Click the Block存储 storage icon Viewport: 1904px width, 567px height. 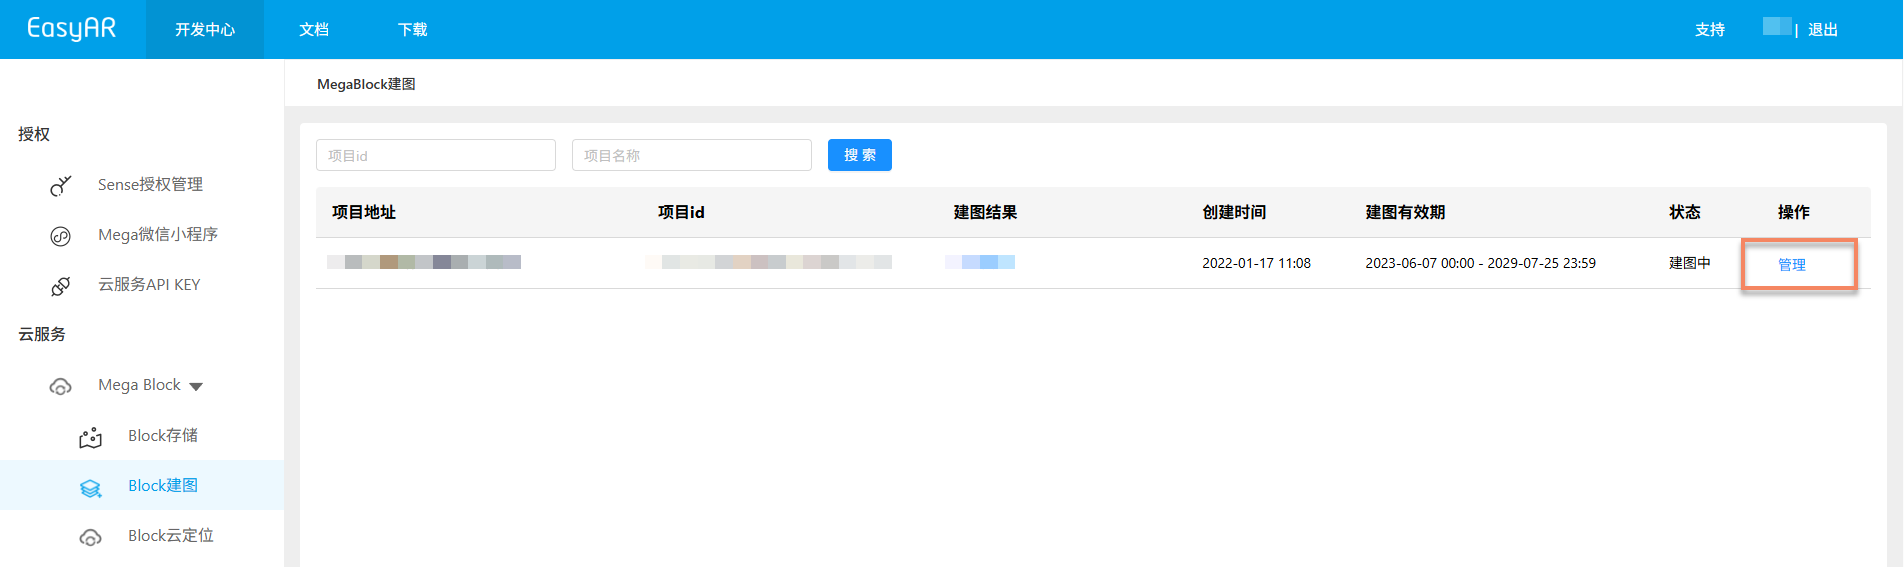91,437
